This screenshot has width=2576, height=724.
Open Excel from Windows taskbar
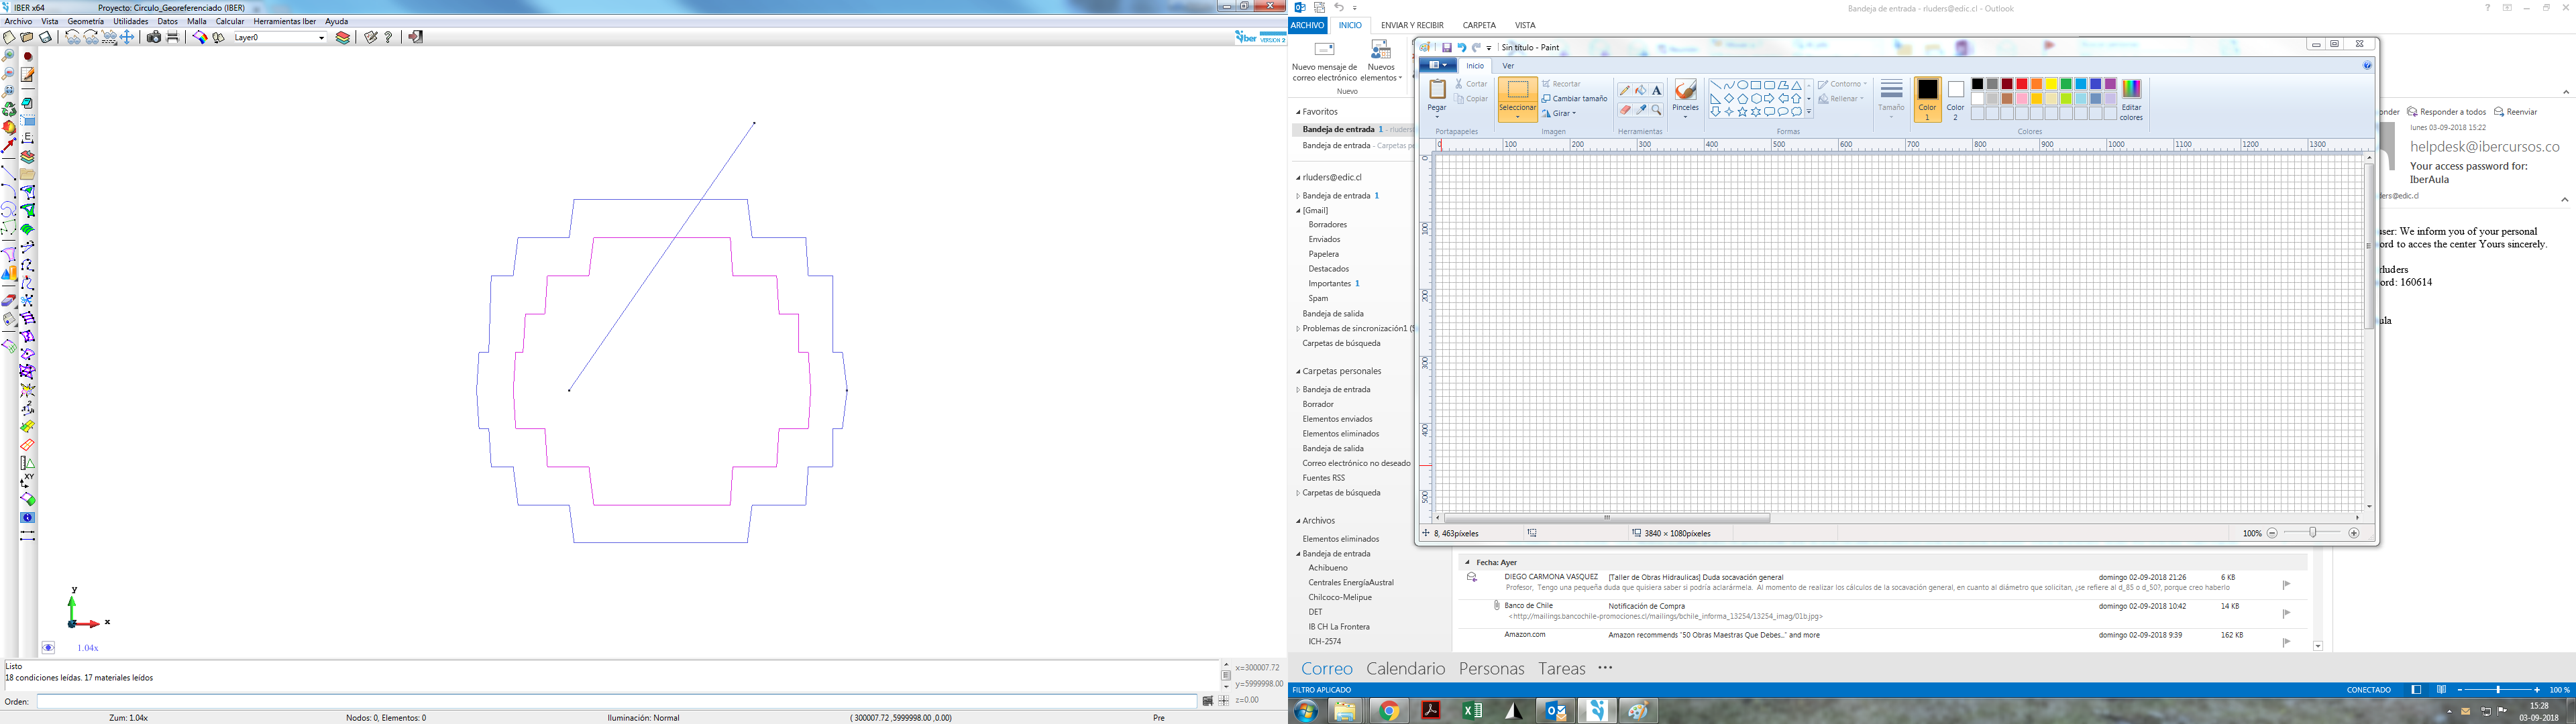click(x=1472, y=711)
